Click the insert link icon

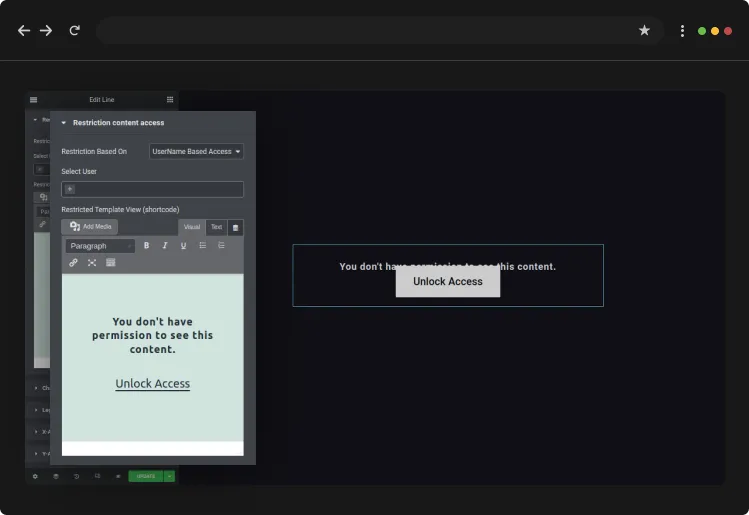(x=73, y=263)
